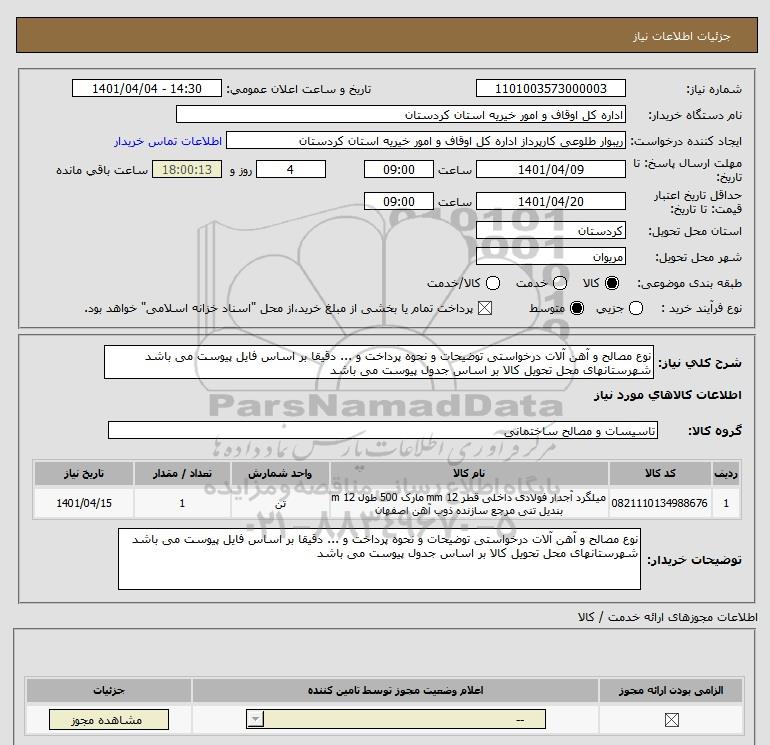Click the شماره نیاز number field
Image resolution: width=770 pixels, height=745 pixels.
[550, 88]
